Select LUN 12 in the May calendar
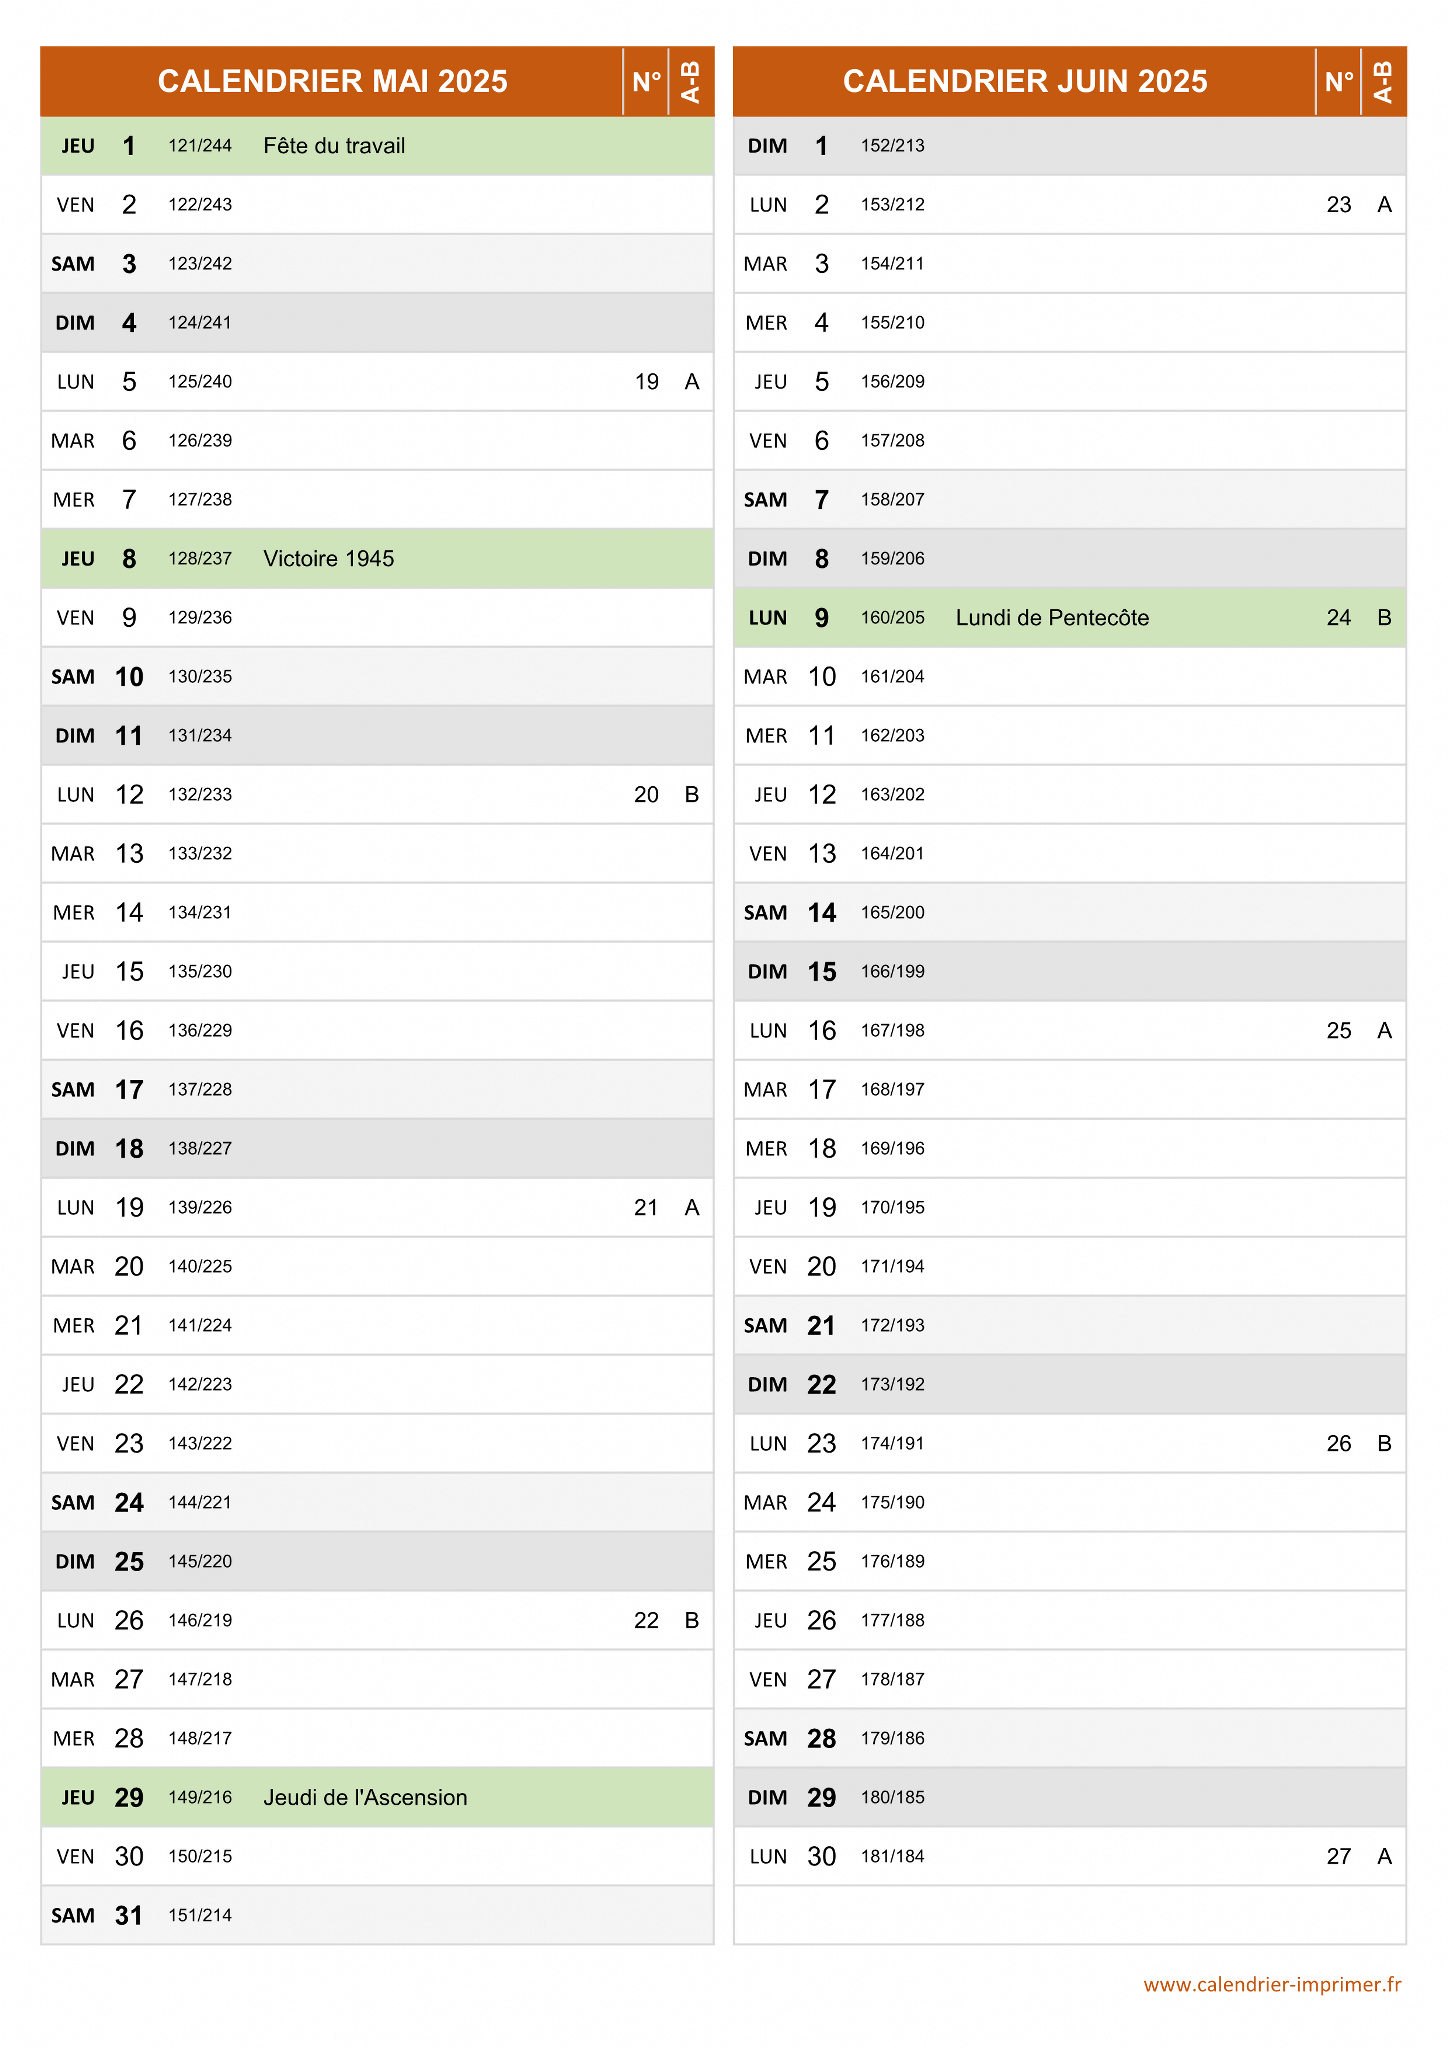Viewport: 1448px width, 2048px height. [x=100, y=795]
